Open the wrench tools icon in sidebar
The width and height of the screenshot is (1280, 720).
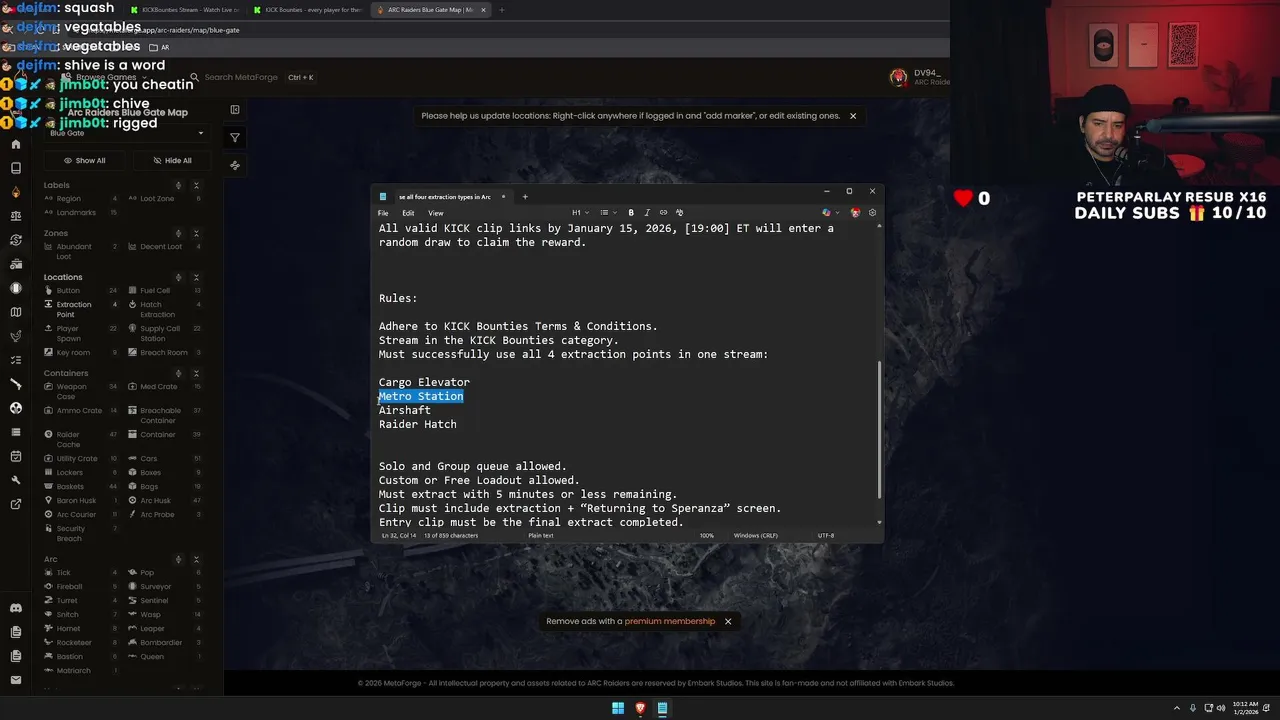(x=15, y=480)
